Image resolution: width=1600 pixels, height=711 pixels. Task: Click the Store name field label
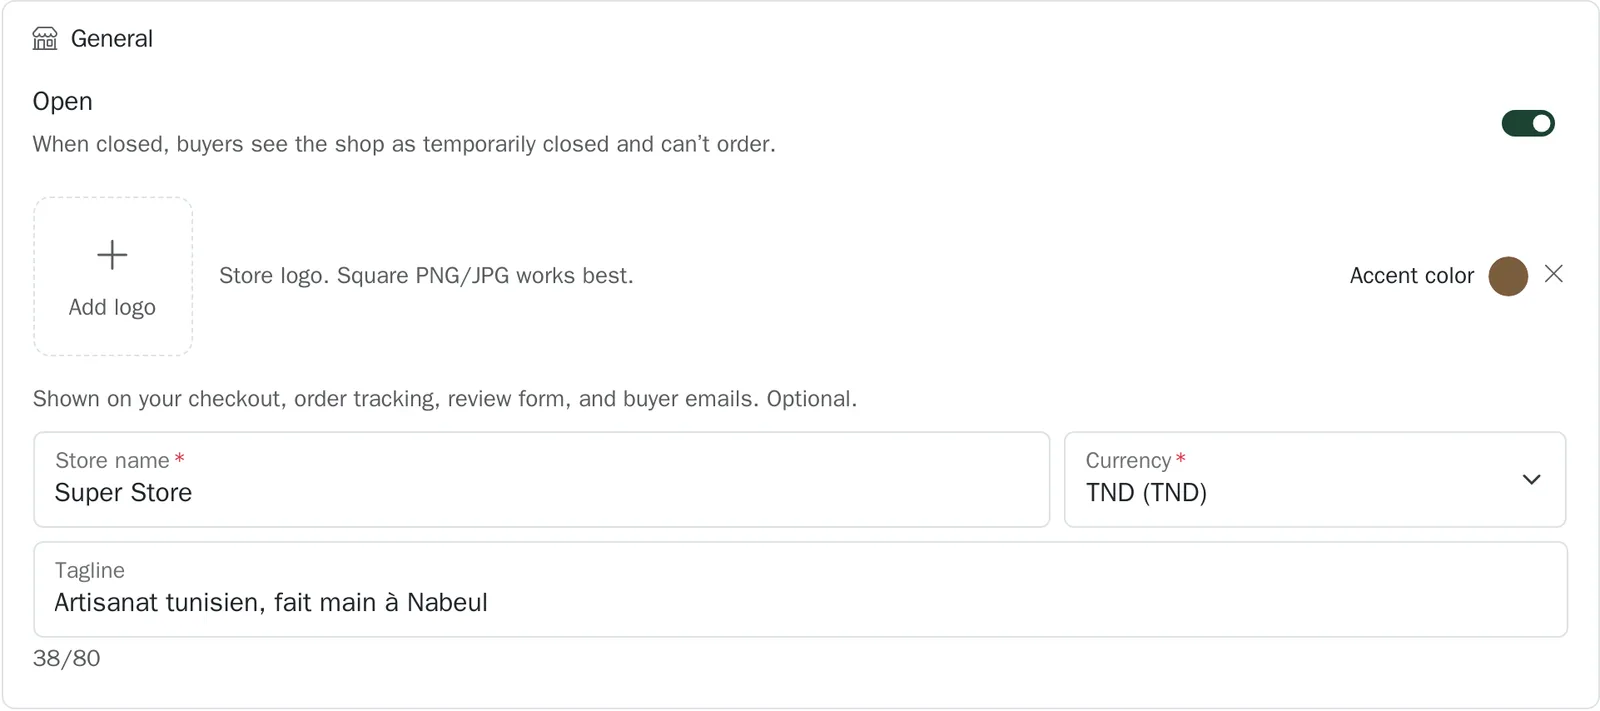112,461
